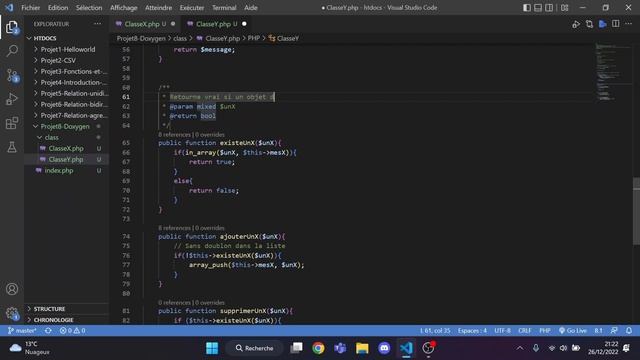The height and width of the screenshot is (360, 640).
Task: Expand the Projet4-Introduction folder
Action: (x=67, y=82)
